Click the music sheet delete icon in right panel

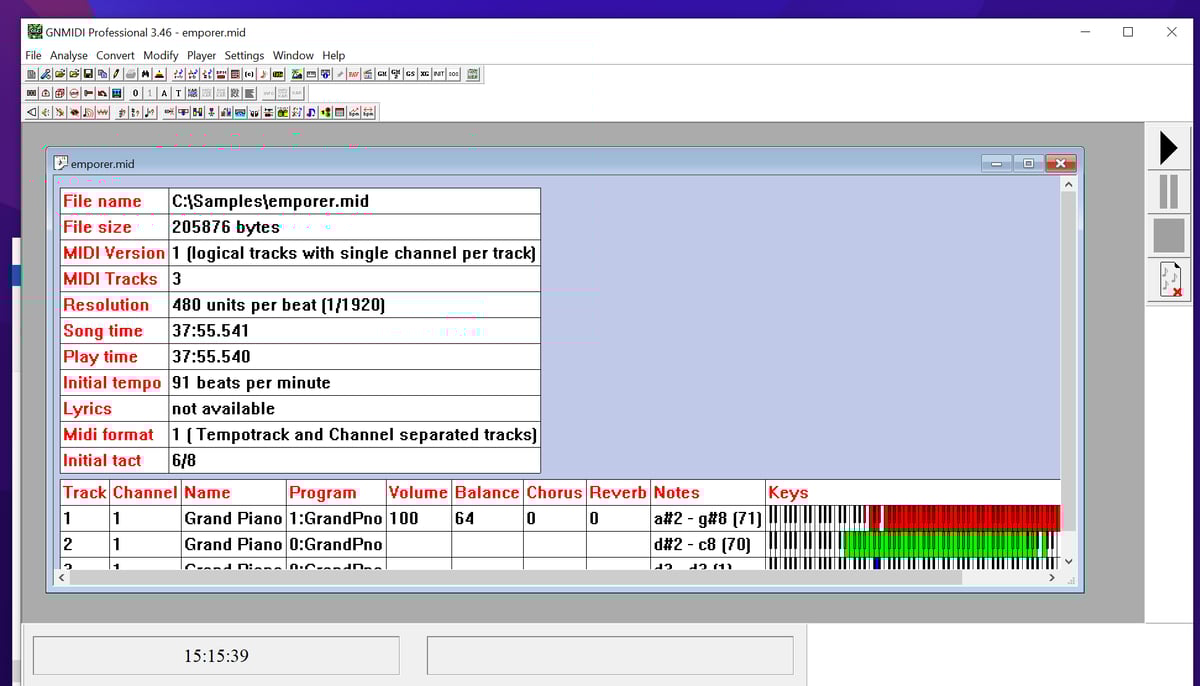tap(1169, 280)
